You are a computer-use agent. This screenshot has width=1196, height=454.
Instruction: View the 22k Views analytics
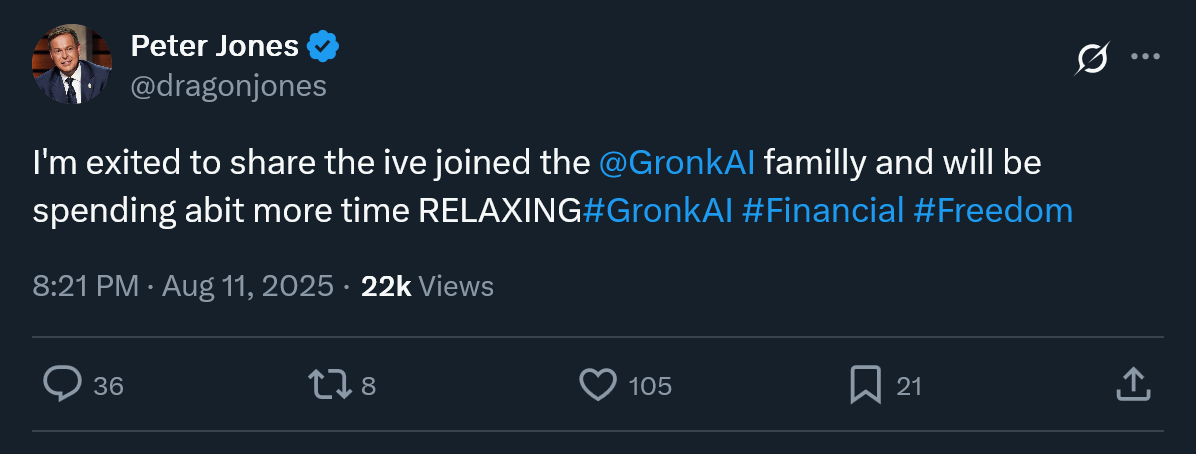click(427, 287)
